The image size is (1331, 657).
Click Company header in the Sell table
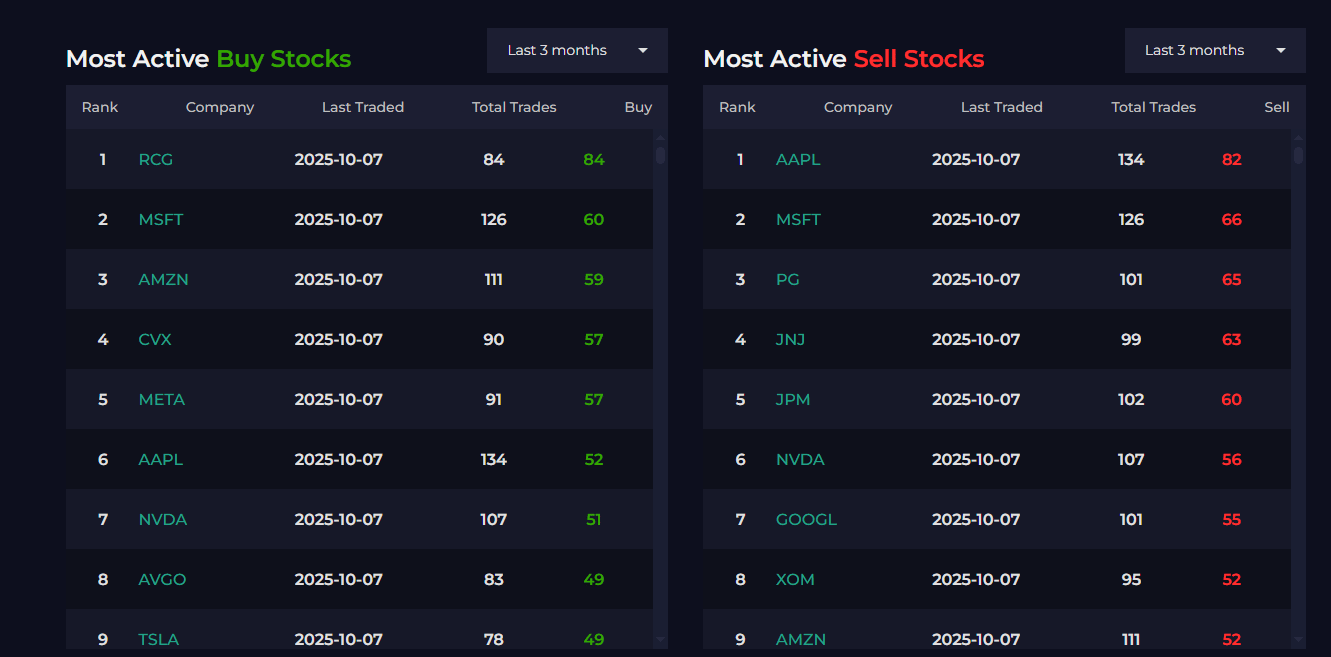[858, 107]
